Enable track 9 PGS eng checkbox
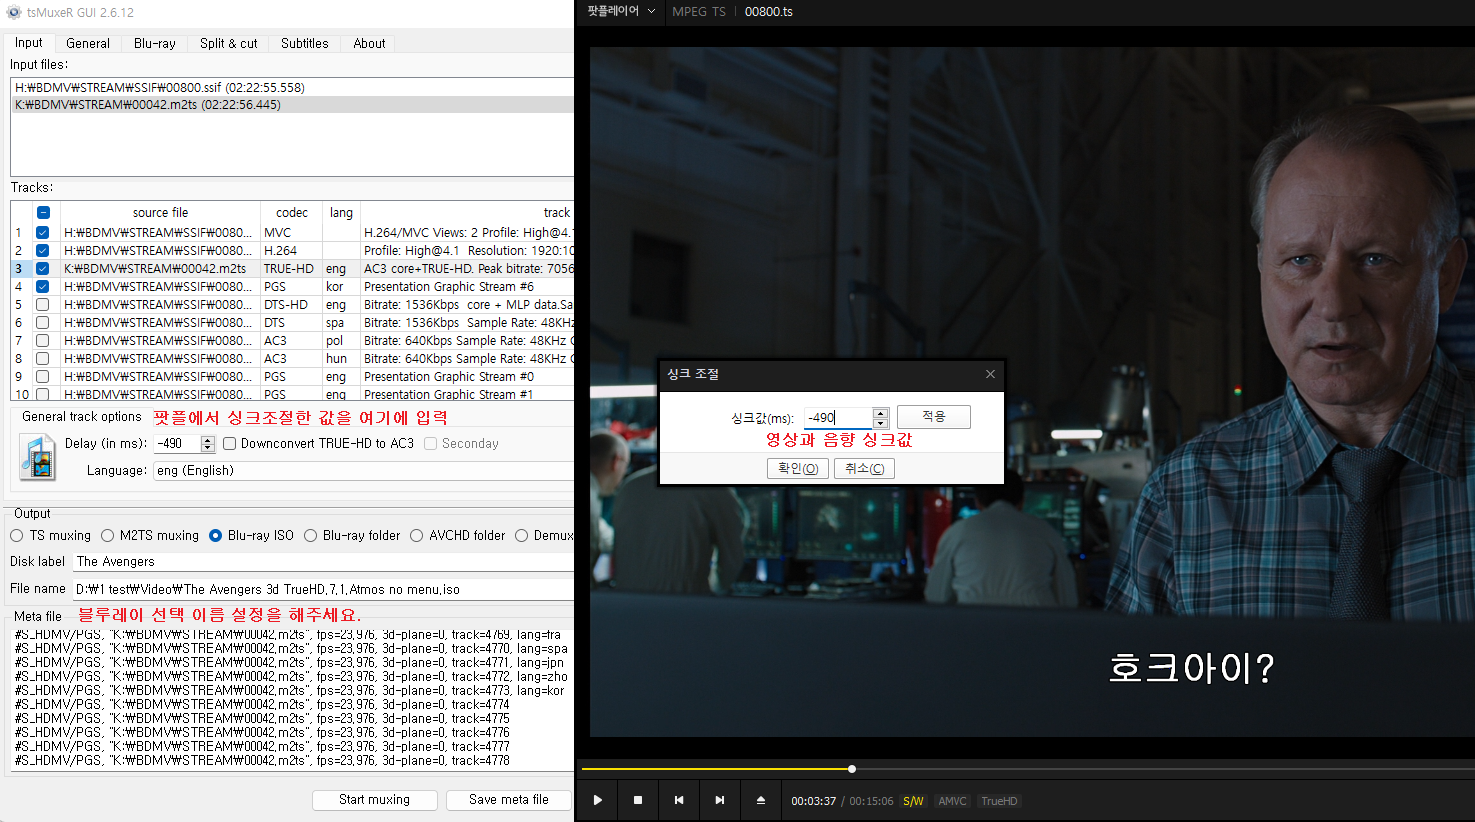Screen dimensions: 1475x822 click(42, 376)
